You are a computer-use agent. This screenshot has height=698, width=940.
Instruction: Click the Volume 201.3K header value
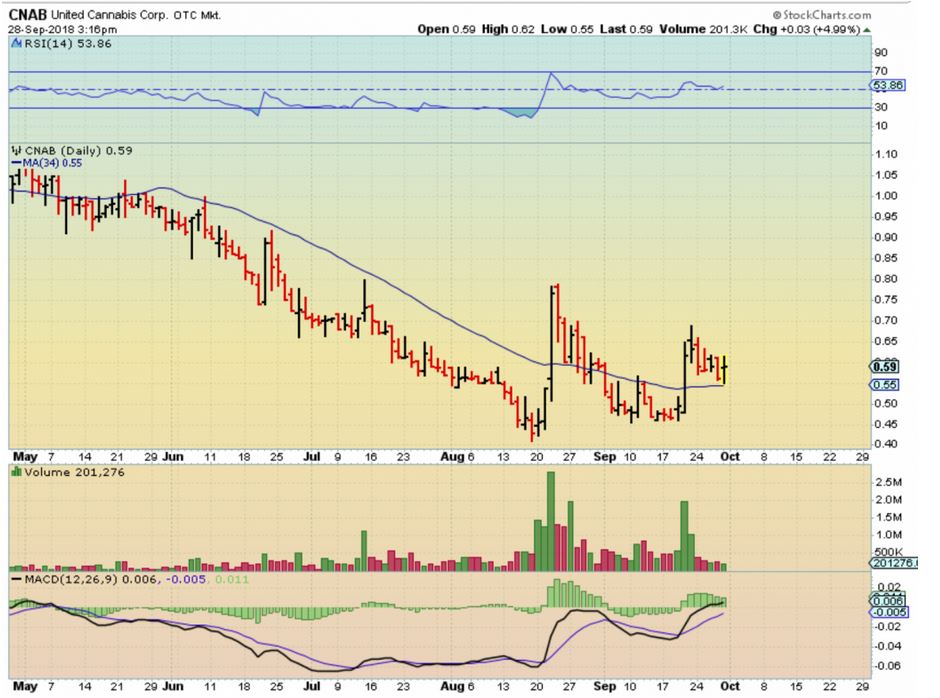703,29
